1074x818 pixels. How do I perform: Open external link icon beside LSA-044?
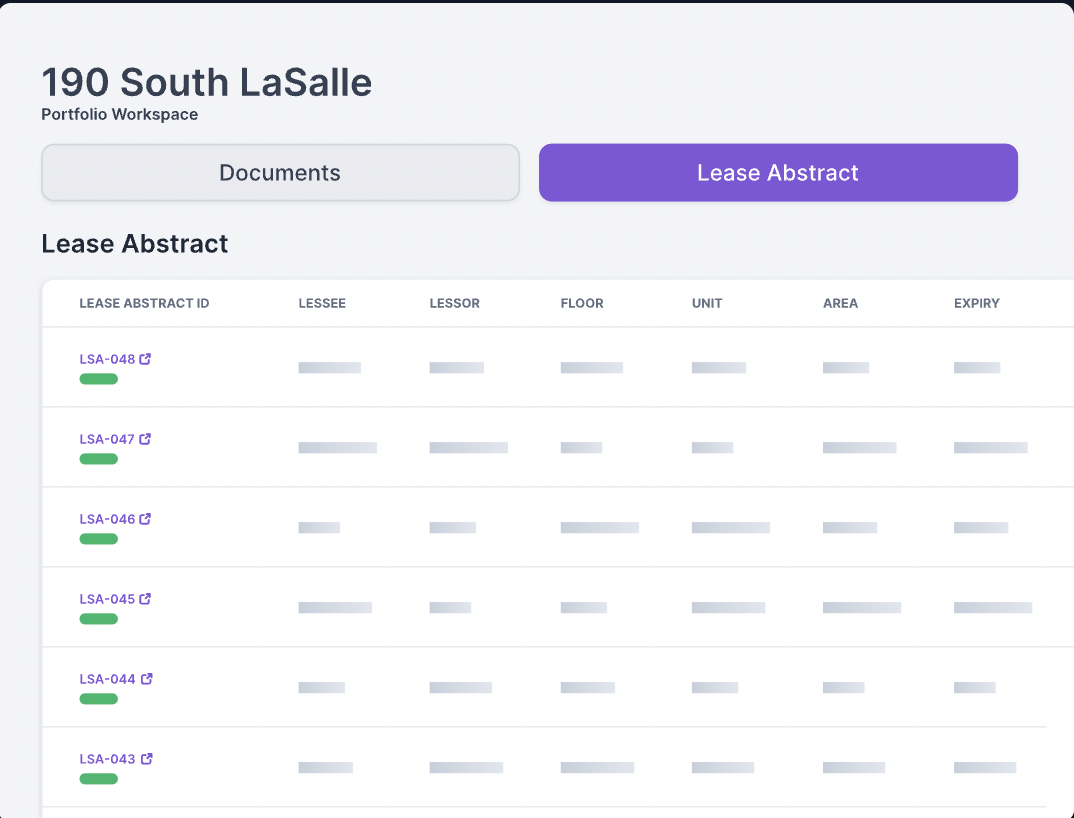coord(147,679)
